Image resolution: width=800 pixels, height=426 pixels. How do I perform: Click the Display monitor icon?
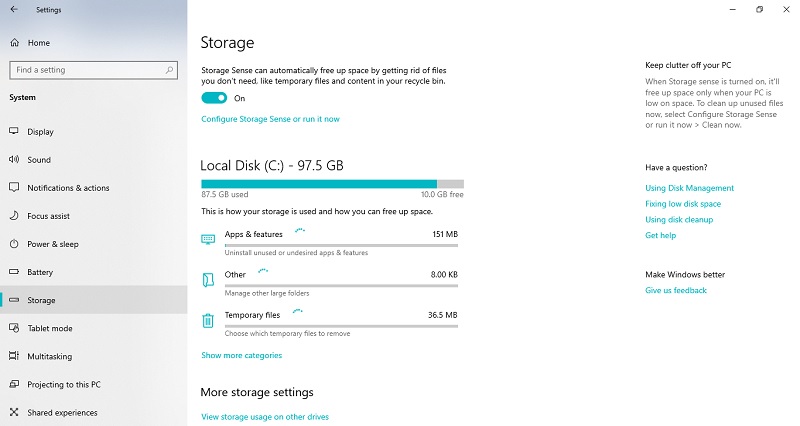click(15, 132)
